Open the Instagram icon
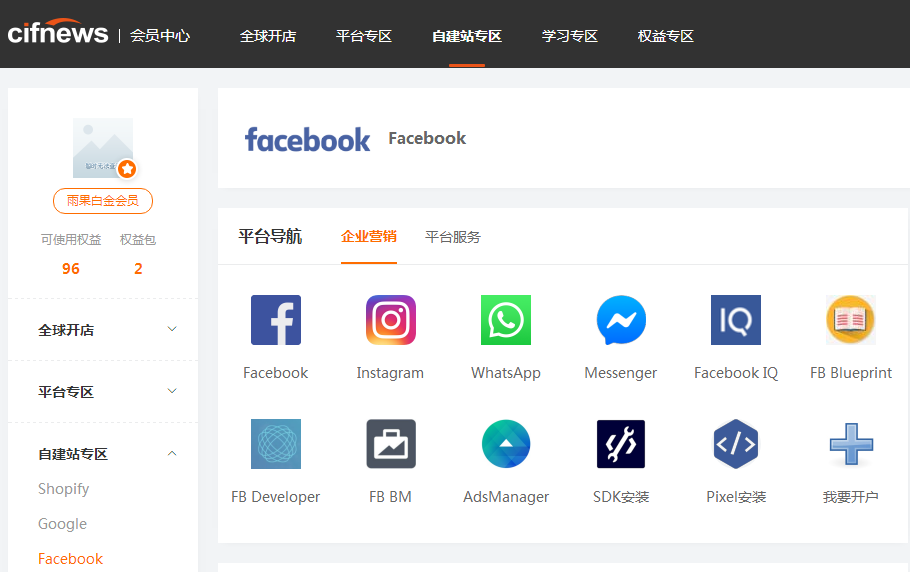The height and width of the screenshot is (572, 910). 391,320
